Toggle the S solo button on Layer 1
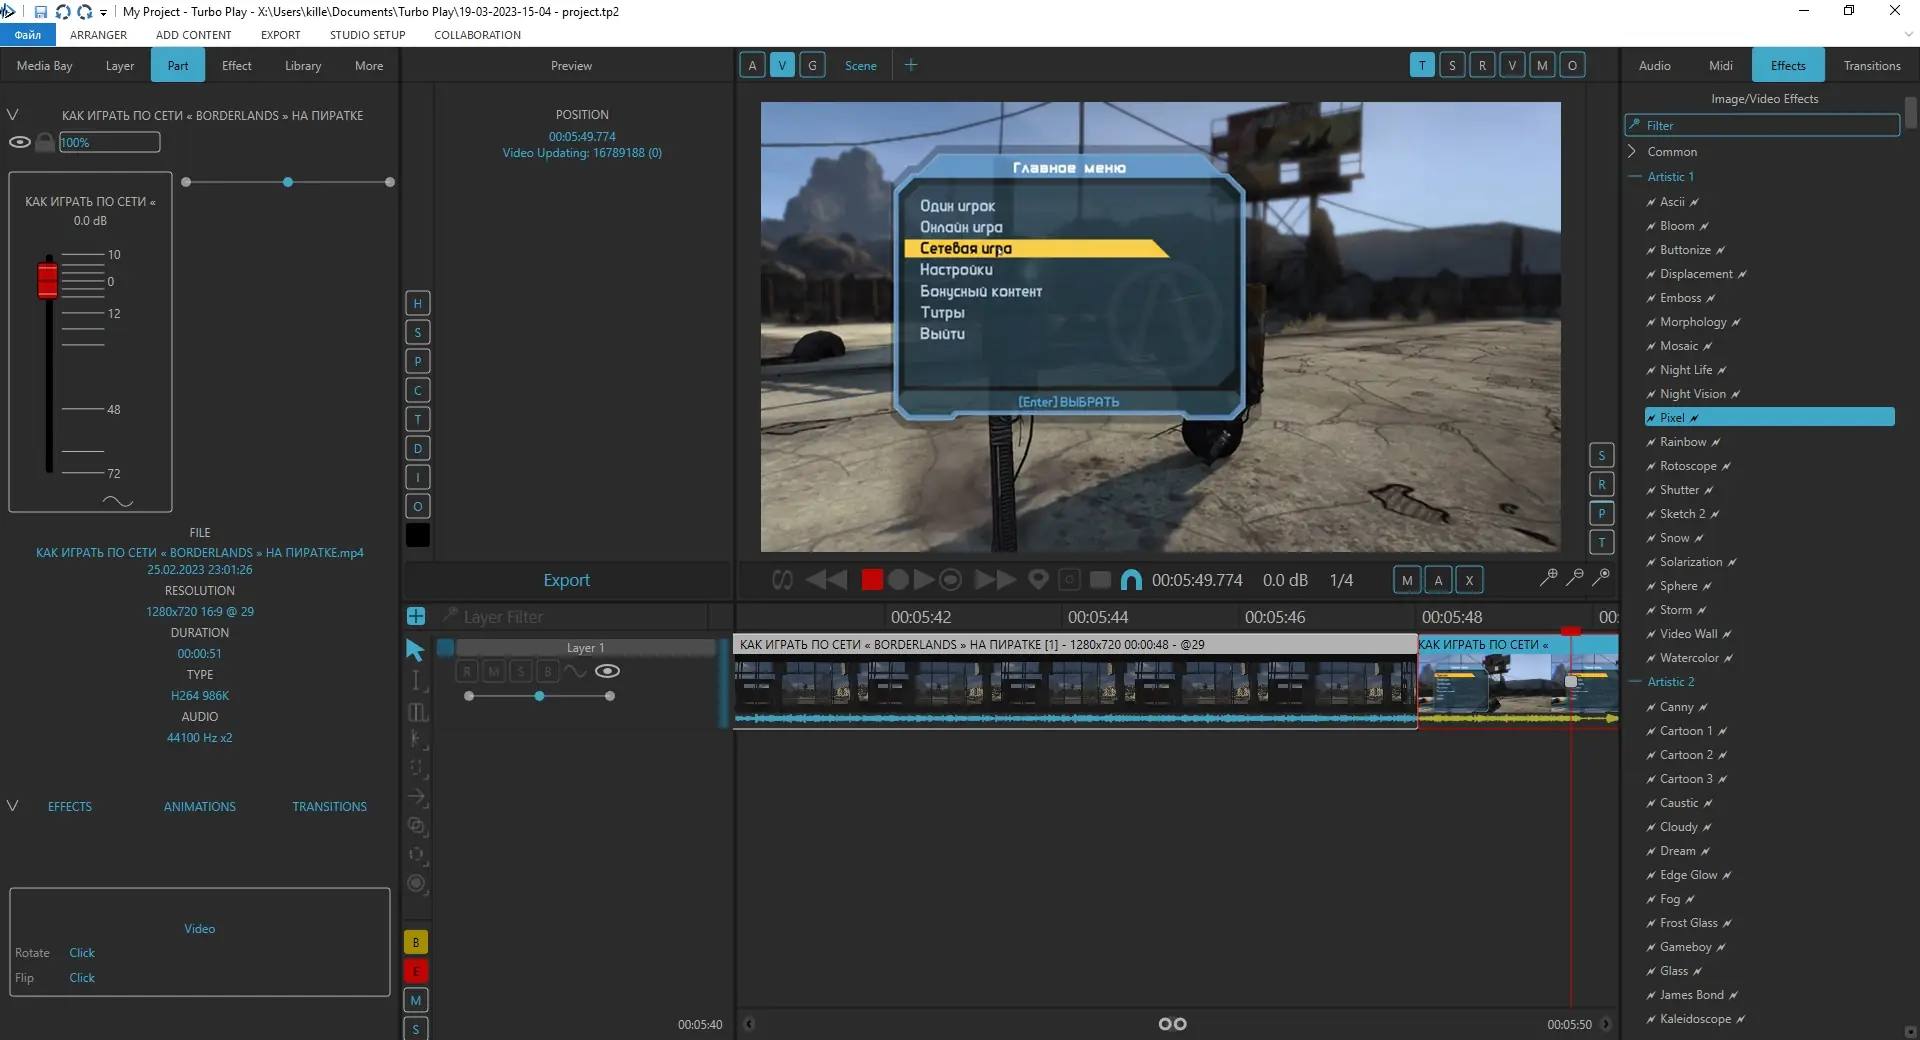The height and width of the screenshot is (1040, 1920). [x=520, y=671]
